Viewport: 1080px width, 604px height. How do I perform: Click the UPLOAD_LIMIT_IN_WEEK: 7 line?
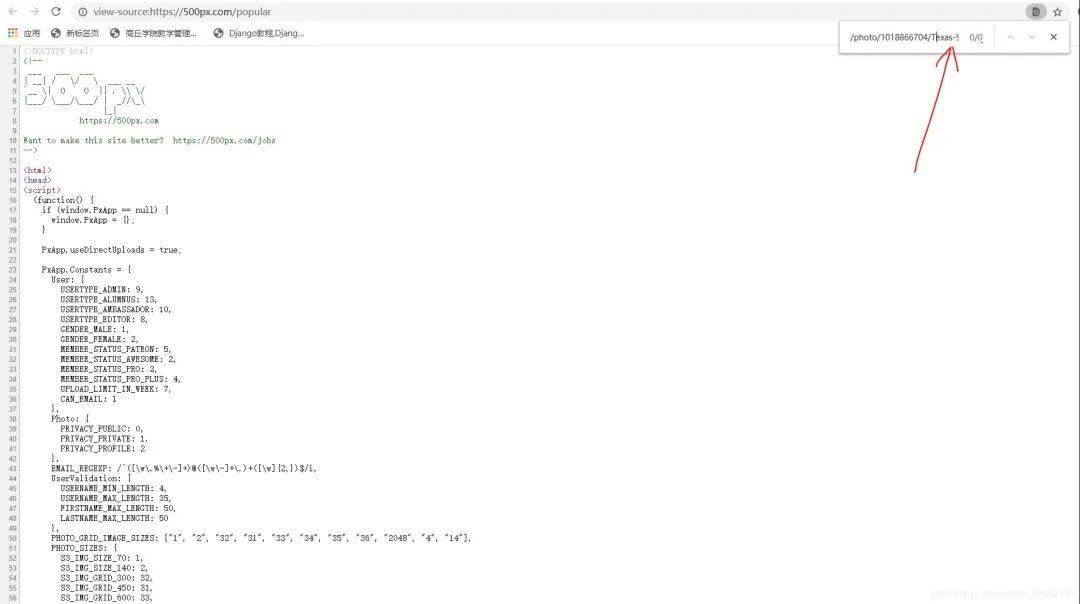(x=115, y=389)
